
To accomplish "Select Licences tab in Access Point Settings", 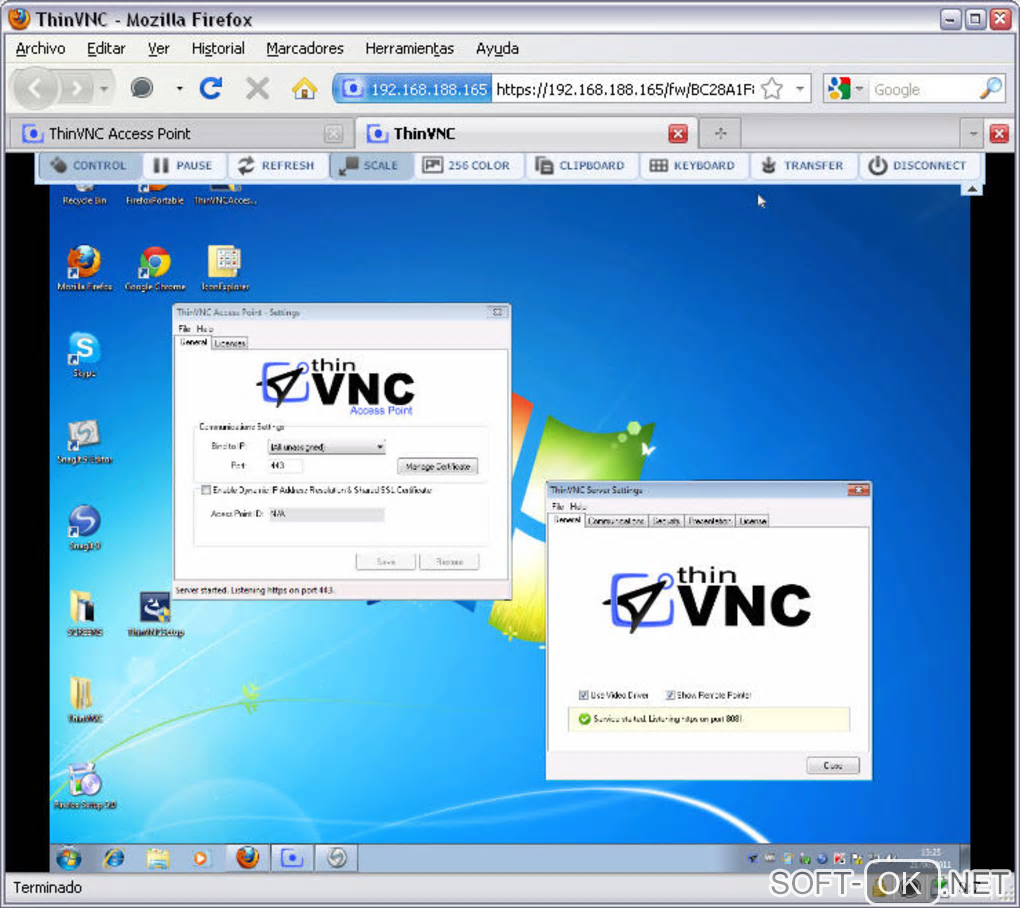I will click(230, 343).
